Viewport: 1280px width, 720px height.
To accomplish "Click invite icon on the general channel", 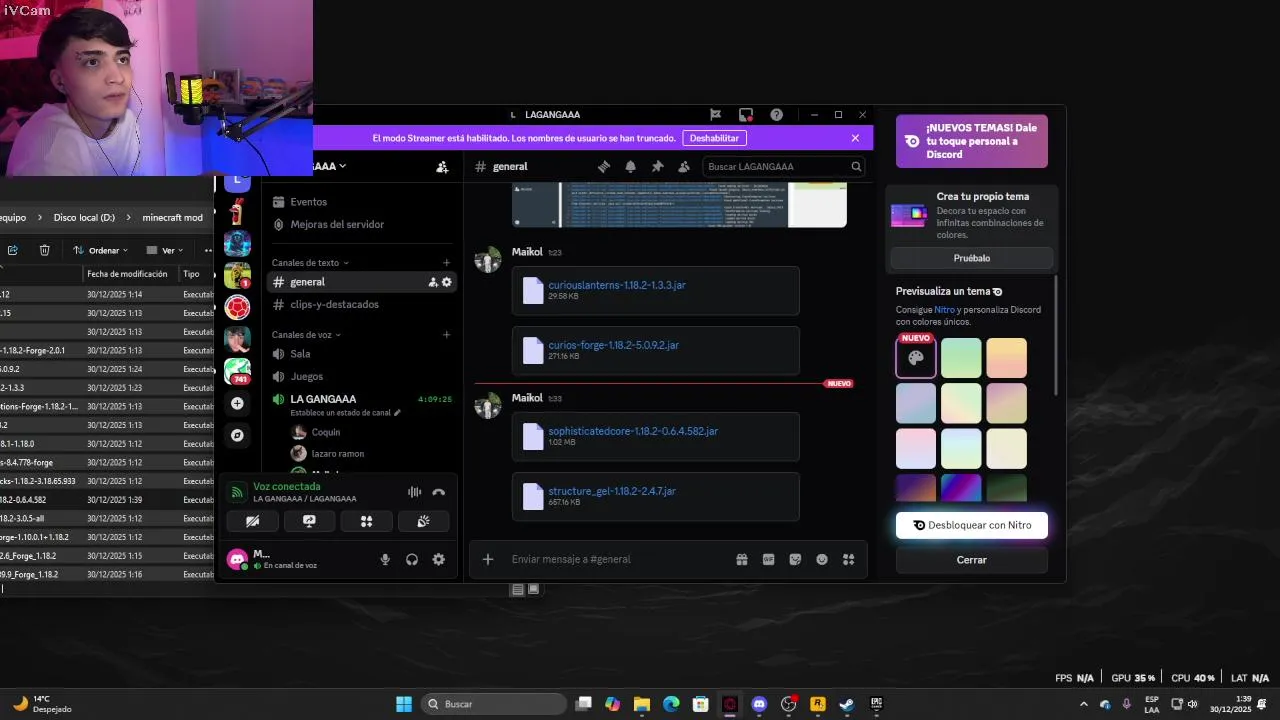I will coord(433,282).
